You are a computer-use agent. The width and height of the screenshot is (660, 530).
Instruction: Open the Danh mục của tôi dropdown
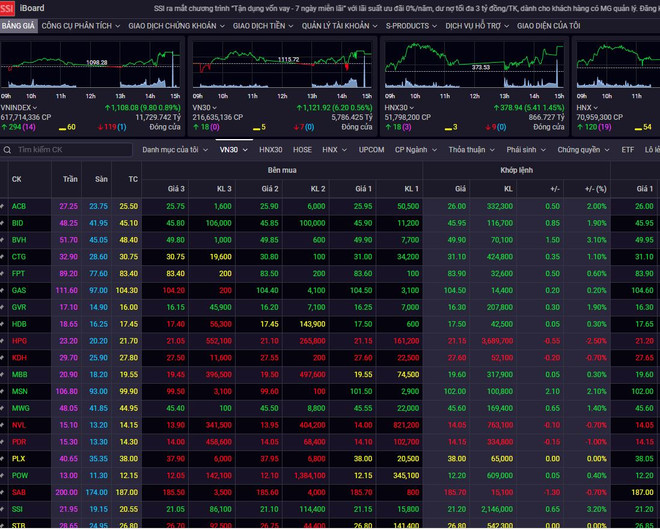coord(170,150)
